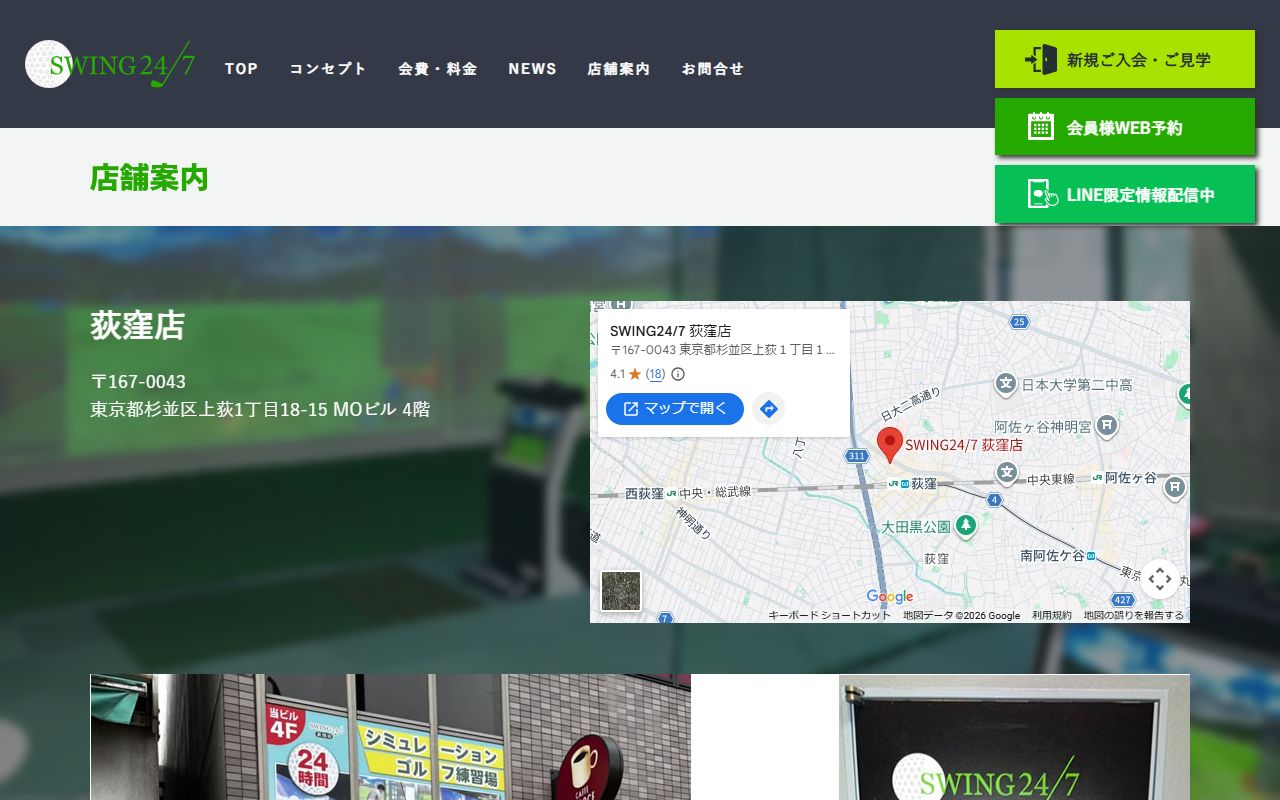Click the 阿佐ヶ谷神明宮 shrine marker
The width and height of the screenshot is (1280, 800).
tap(1107, 427)
